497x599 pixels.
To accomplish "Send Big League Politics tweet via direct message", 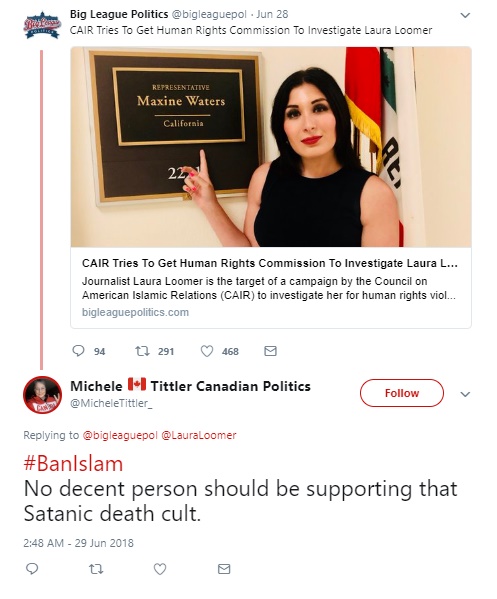I will [270, 351].
